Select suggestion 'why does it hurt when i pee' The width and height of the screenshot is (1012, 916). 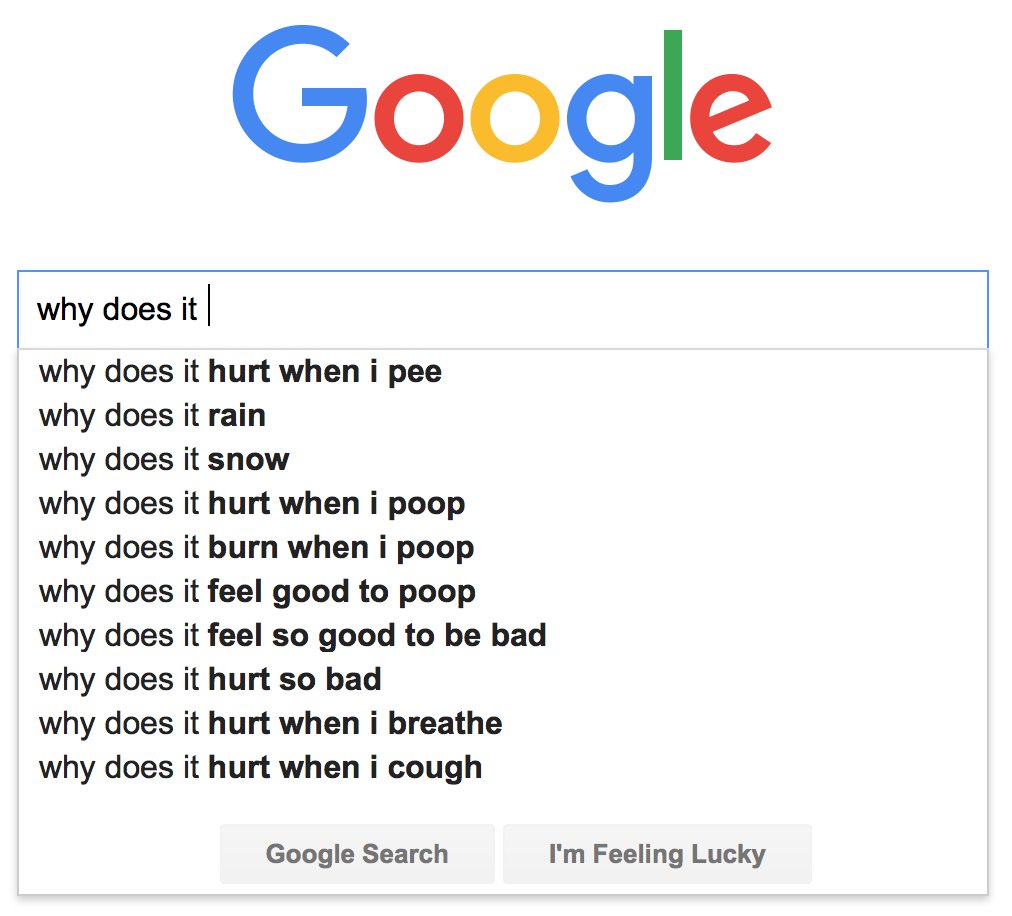[x=240, y=372]
